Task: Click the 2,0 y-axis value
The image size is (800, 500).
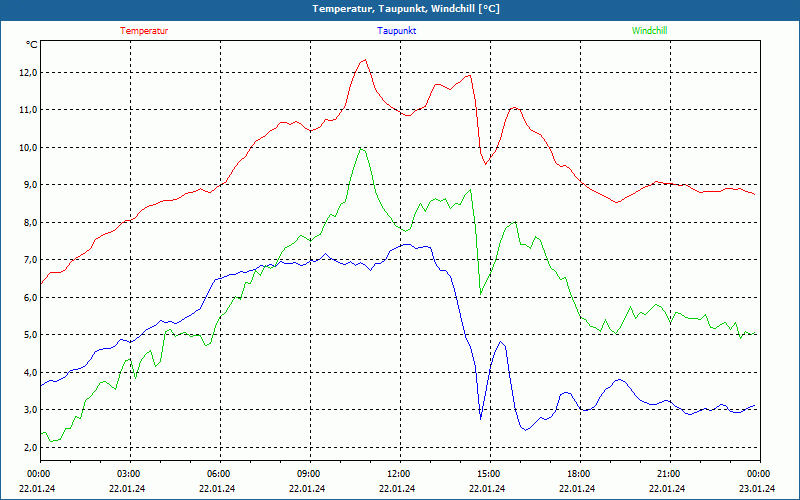Action: click(30, 447)
